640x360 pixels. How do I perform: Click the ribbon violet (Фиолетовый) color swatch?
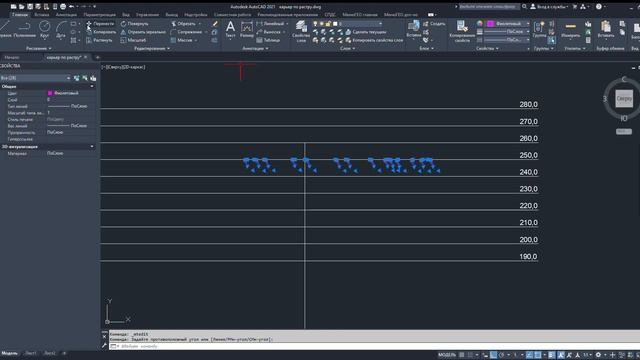pos(491,24)
